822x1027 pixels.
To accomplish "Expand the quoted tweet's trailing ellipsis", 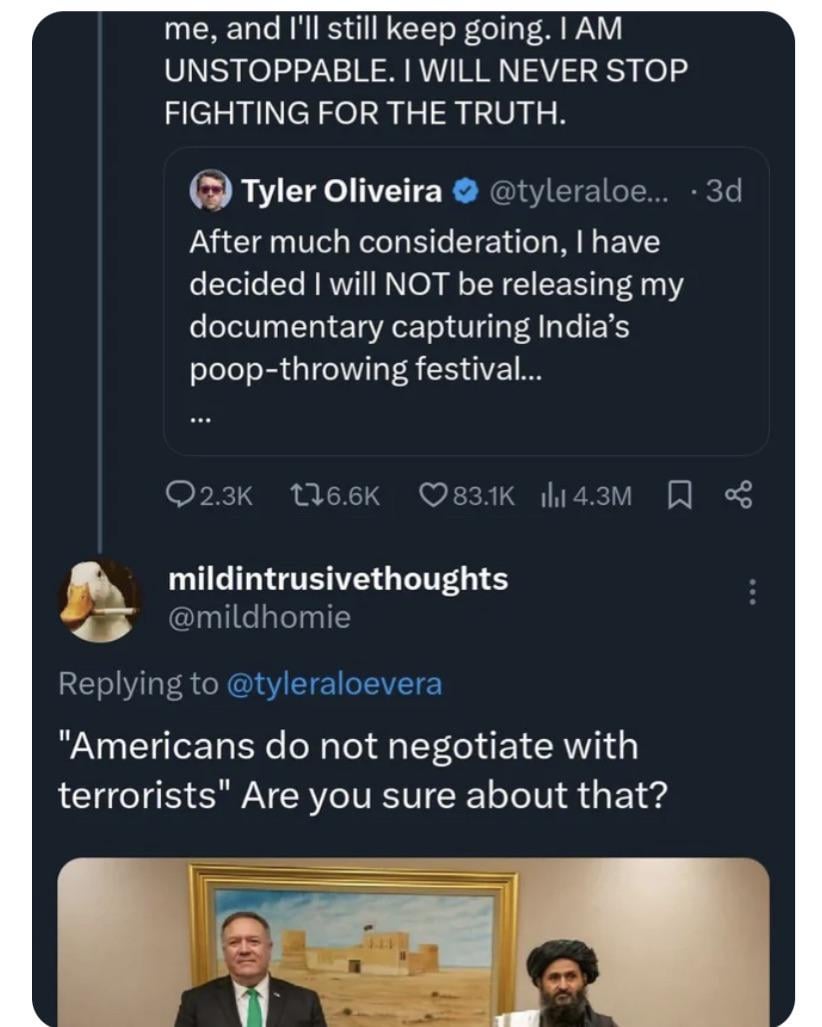I will click(x=201, y=418).
